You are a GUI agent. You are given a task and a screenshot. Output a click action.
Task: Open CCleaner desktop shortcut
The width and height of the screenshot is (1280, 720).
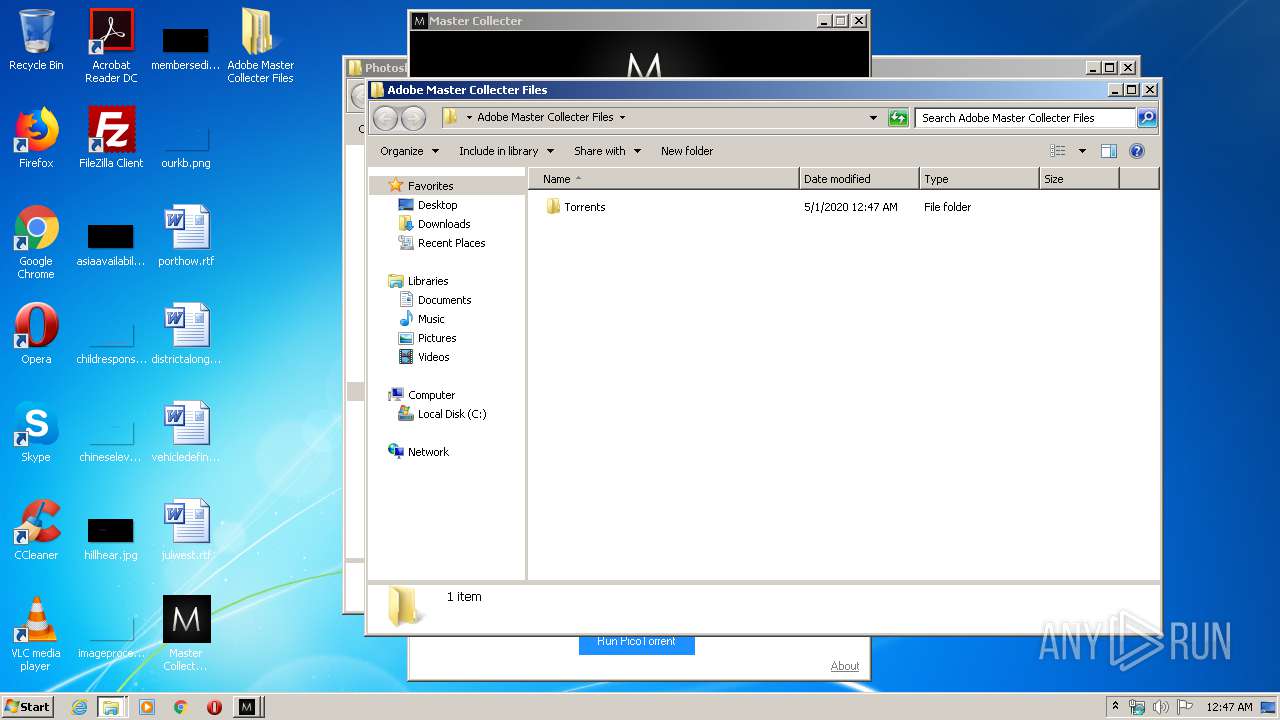36,530
